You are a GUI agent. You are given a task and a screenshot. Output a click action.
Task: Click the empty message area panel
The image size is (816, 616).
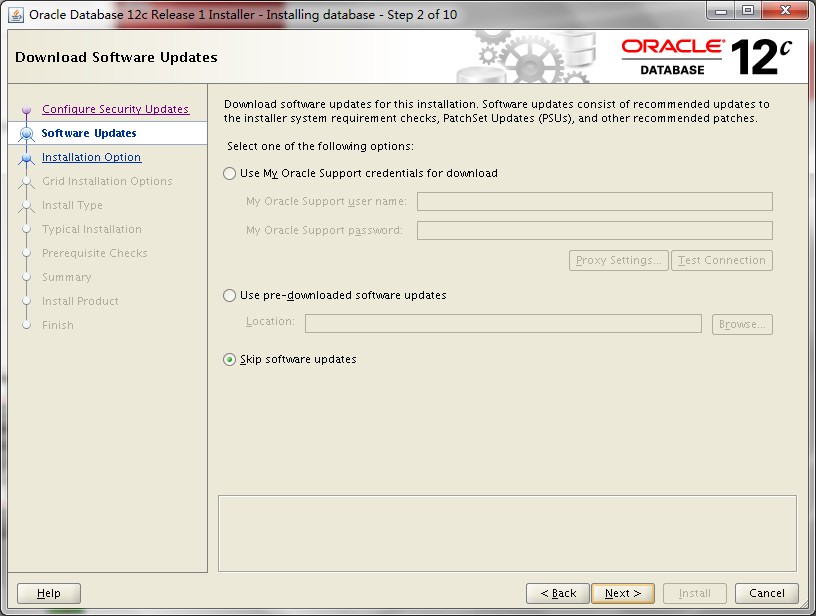[507, 533]
